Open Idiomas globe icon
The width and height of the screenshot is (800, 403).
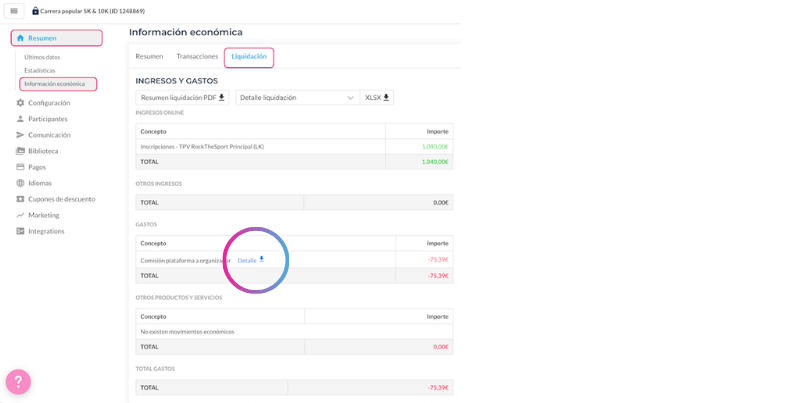click(x=20, y=183)
